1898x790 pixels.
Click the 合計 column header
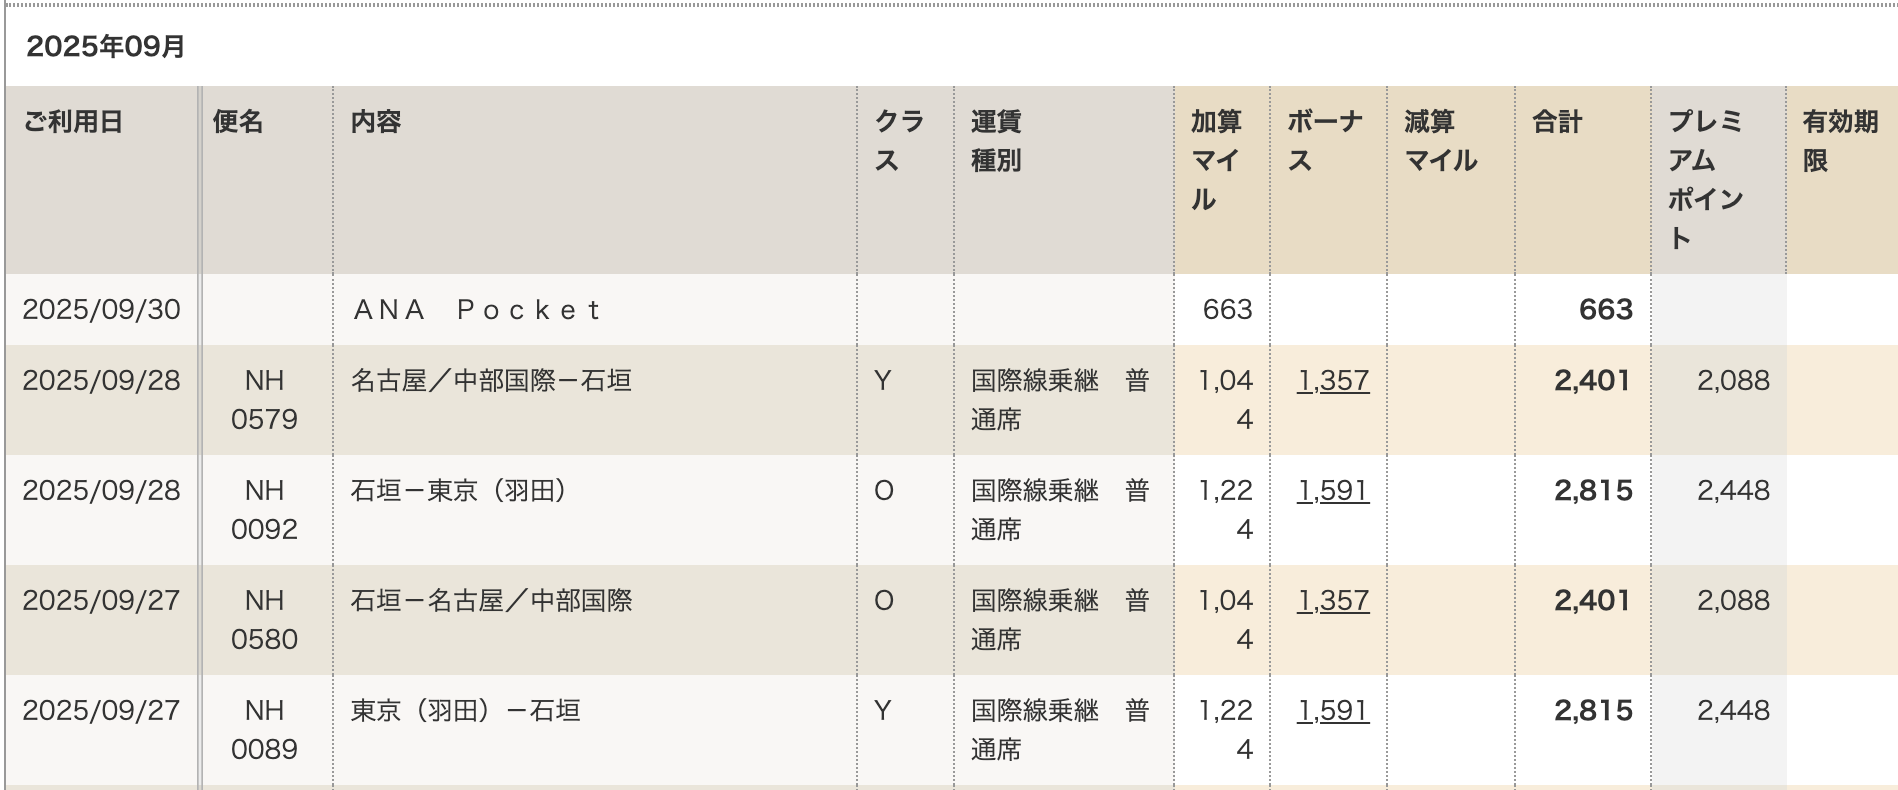tap(1557, 122)
